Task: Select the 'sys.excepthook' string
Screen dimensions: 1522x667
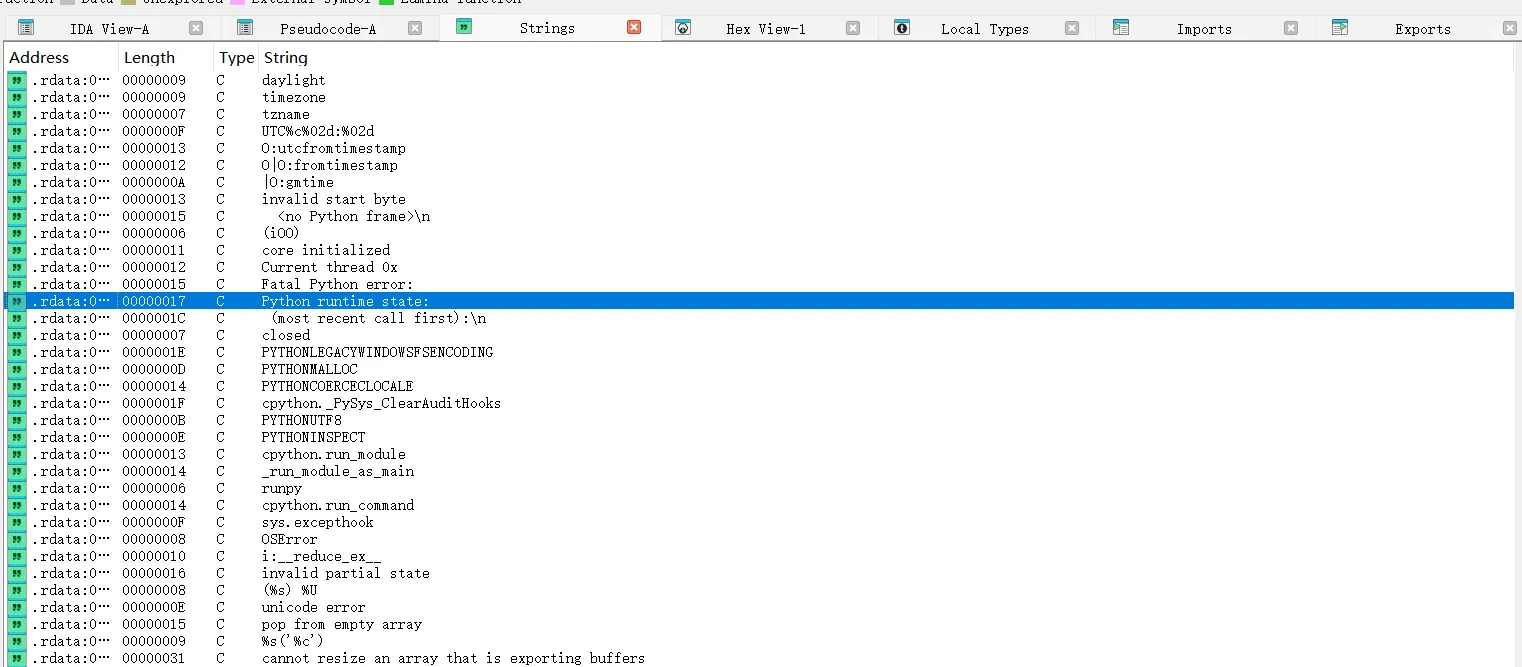Action: (x=317, y=522)
